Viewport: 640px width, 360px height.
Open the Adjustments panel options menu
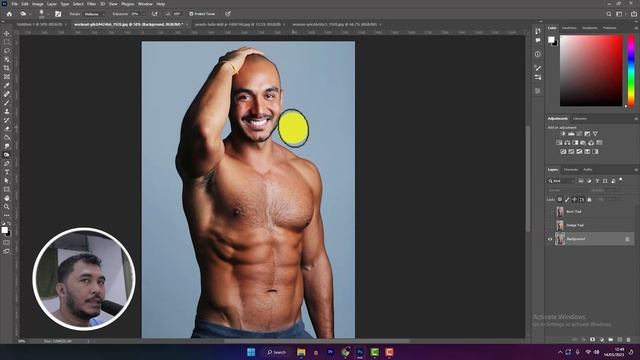(636, 119)
